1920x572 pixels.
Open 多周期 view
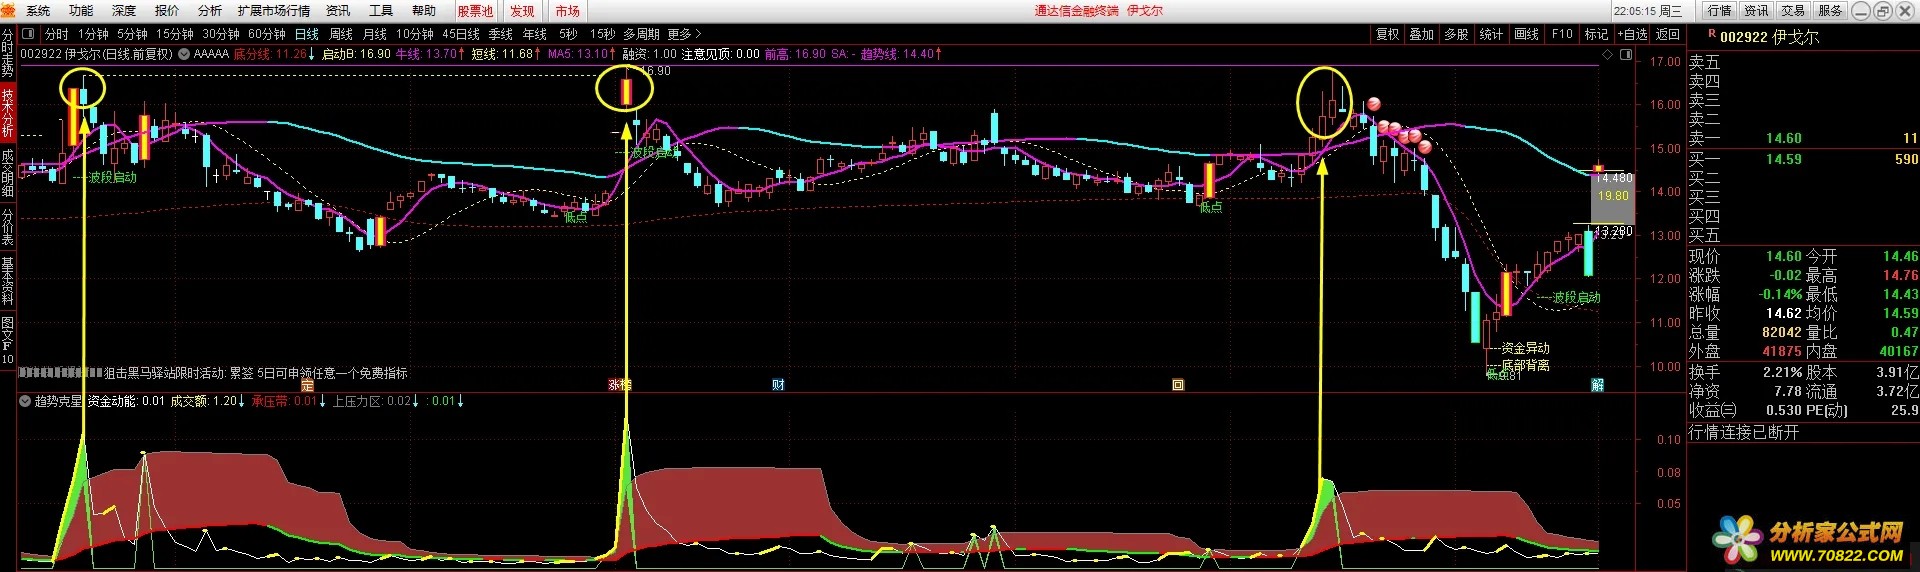641,34
